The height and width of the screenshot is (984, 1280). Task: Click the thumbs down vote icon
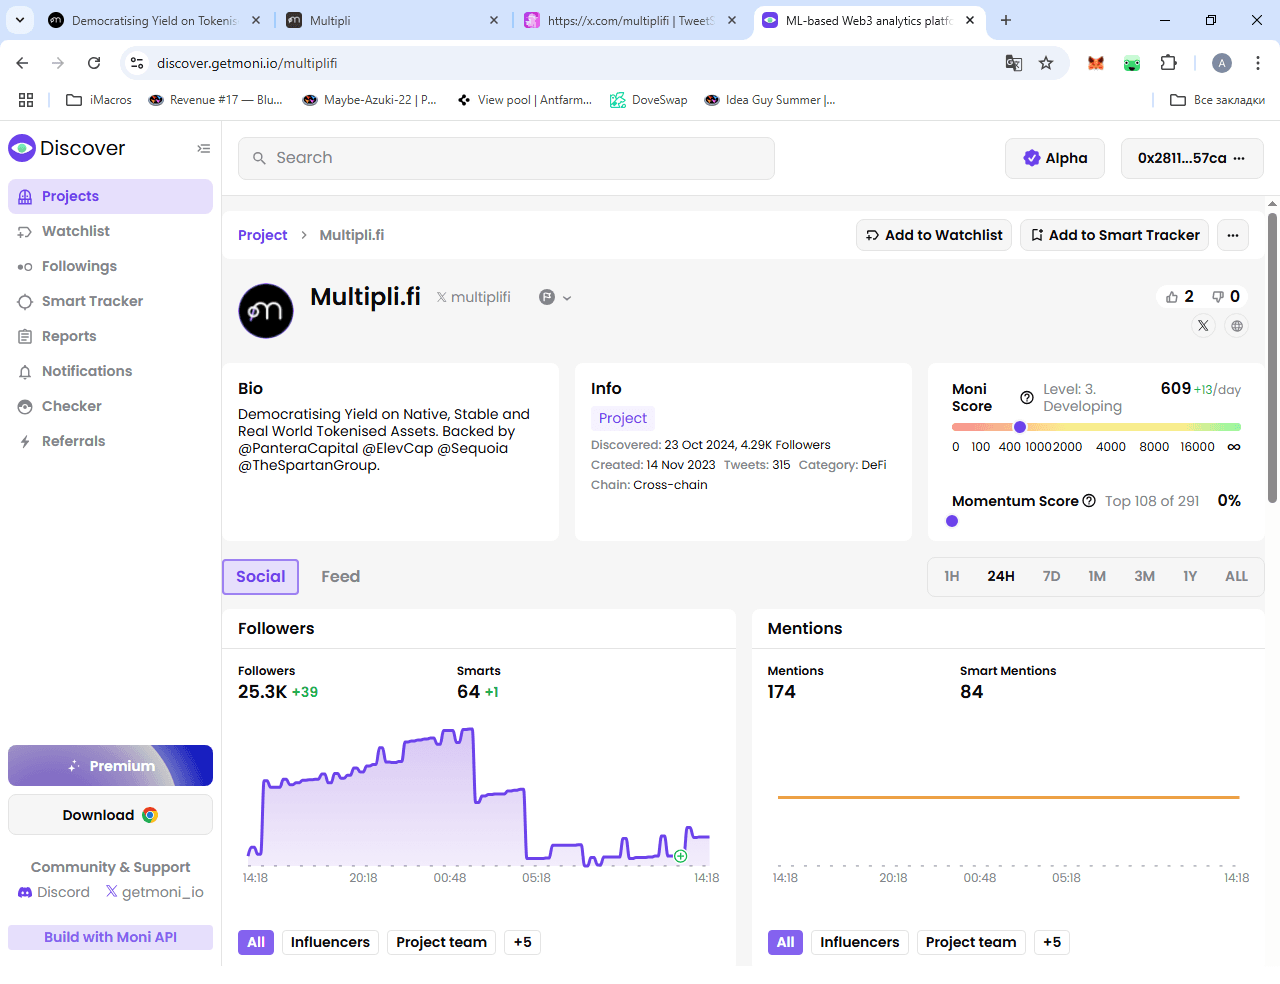1218,297
